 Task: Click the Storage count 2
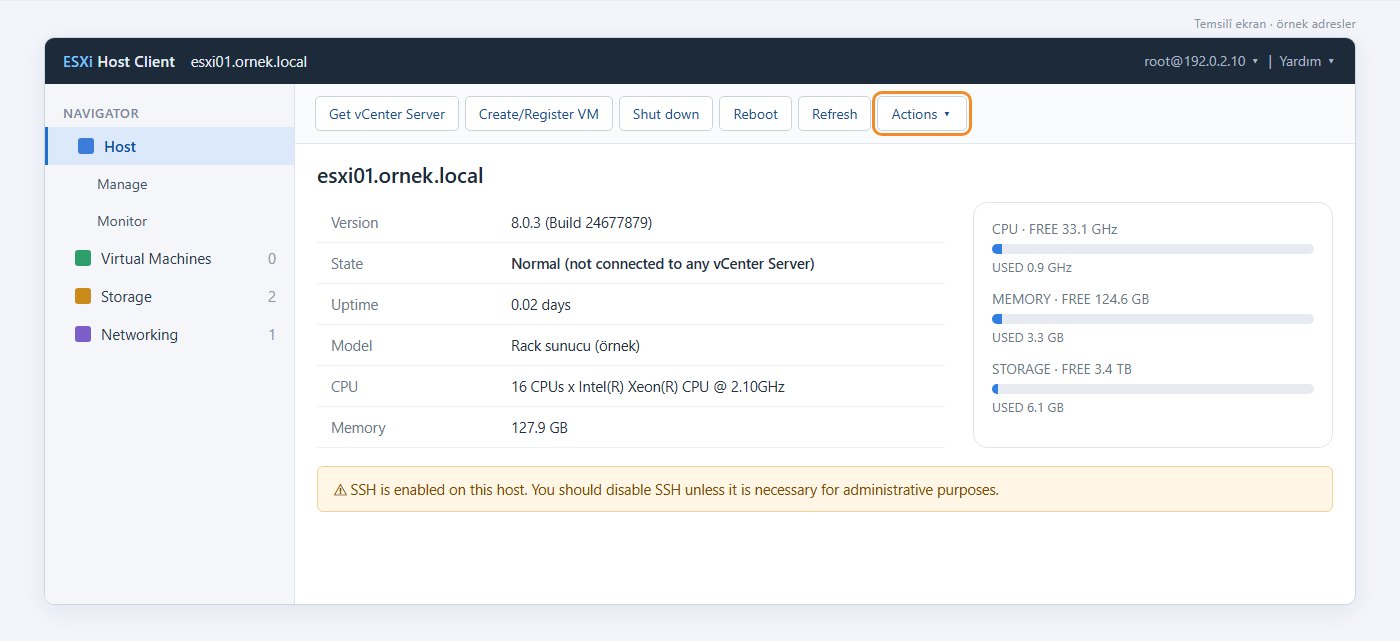coord(272,296)
